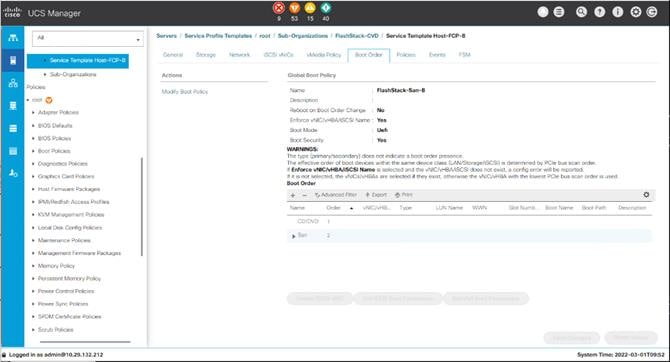Image resolution: width=670 pixels, height=362 pixels.
Task: Collapse the root policies node
Action: pyautogui.click(x=28, y=100)
